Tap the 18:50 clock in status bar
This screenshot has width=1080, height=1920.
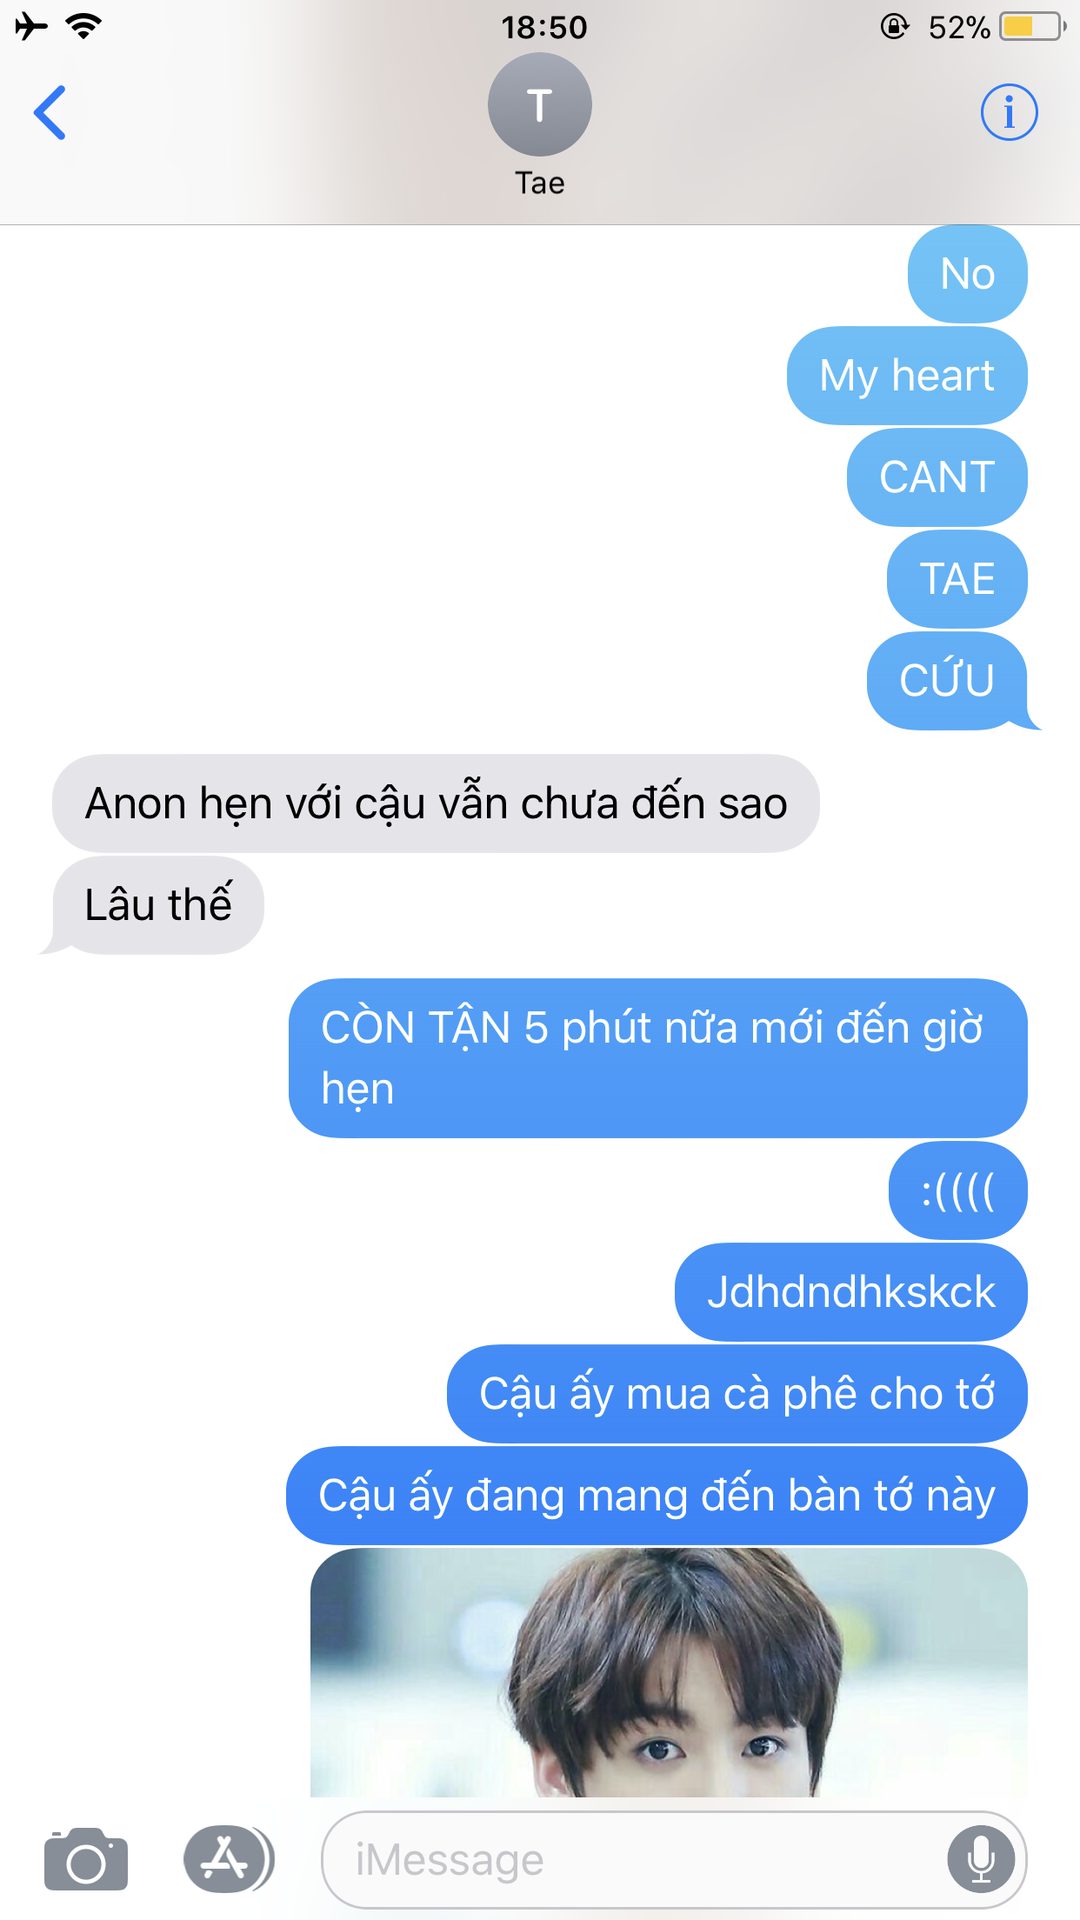click(544, 27)
